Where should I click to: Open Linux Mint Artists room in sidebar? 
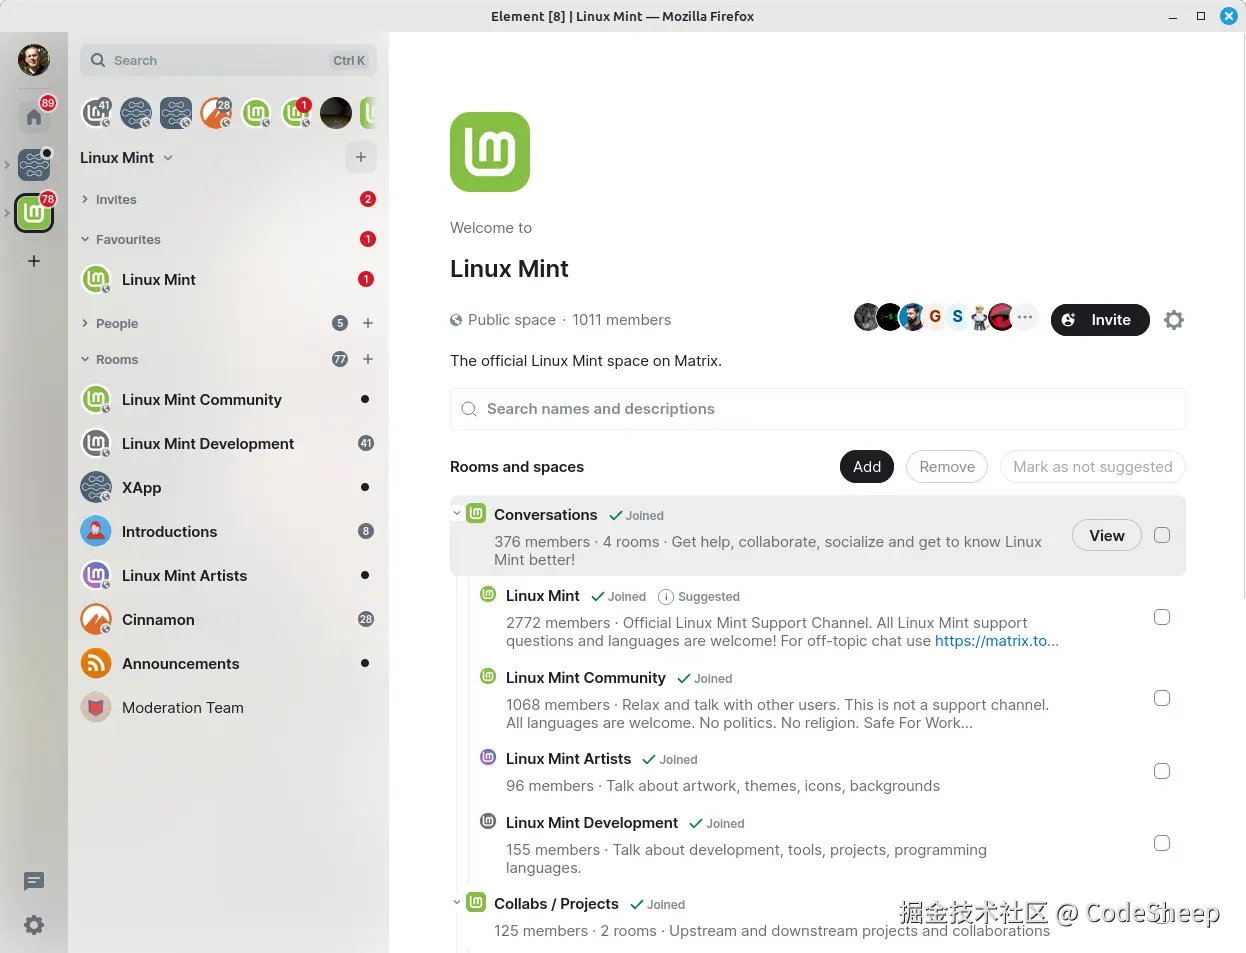pos(228,576)
